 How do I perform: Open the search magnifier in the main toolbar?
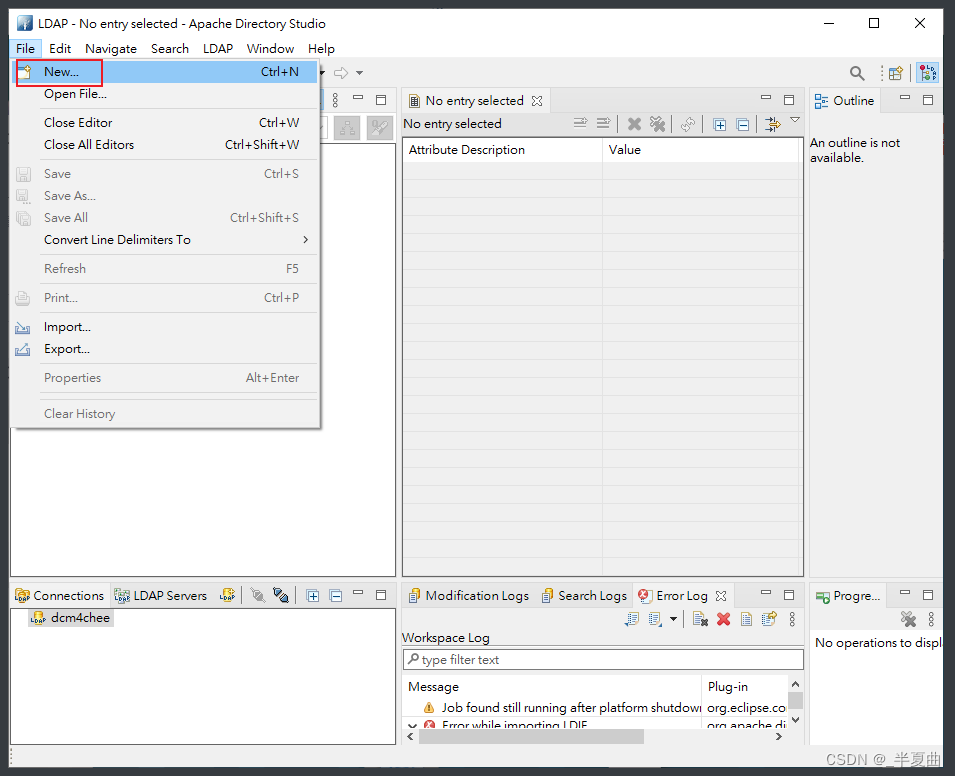tap(856, 73)
